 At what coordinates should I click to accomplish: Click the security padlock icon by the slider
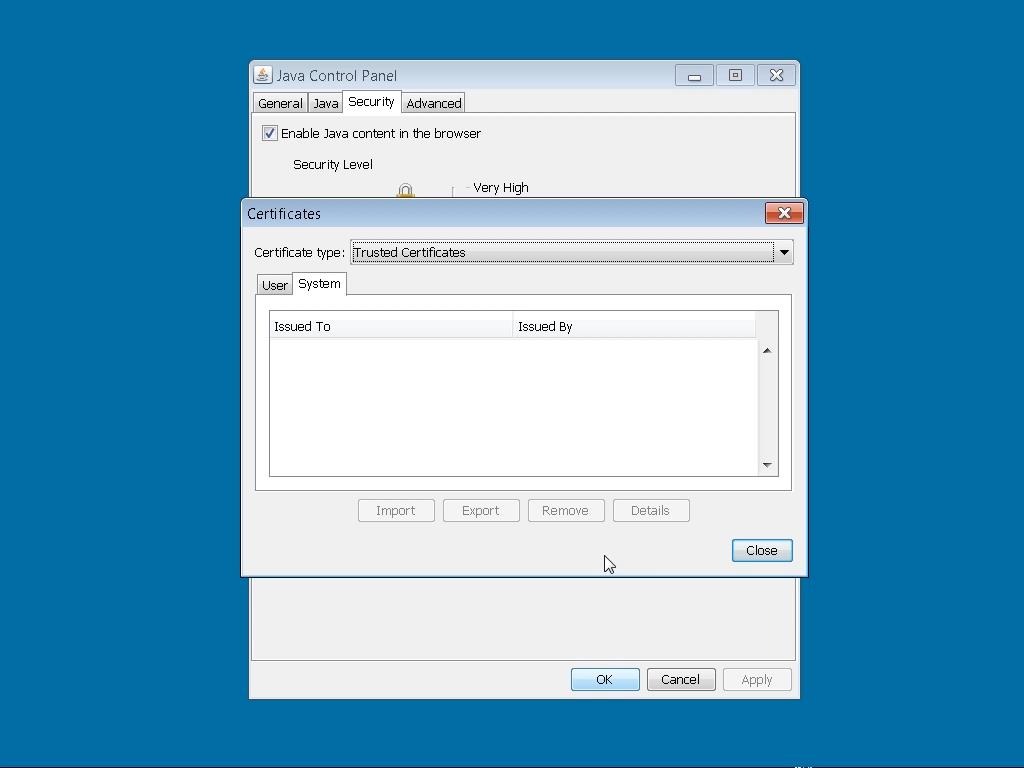[406, 191]
